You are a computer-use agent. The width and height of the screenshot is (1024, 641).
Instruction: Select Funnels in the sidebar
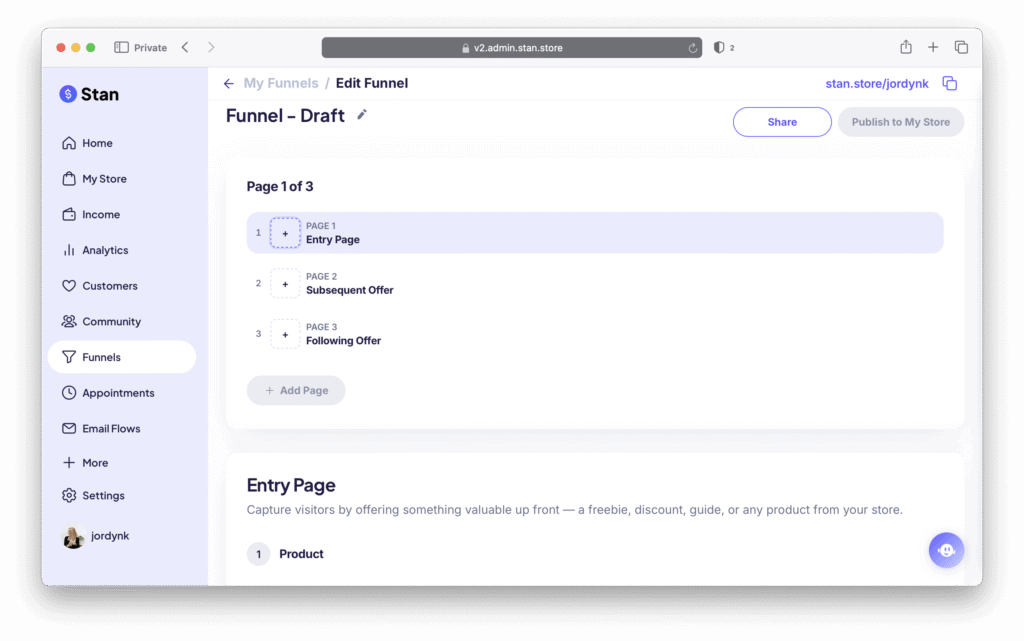pos(121,357)
